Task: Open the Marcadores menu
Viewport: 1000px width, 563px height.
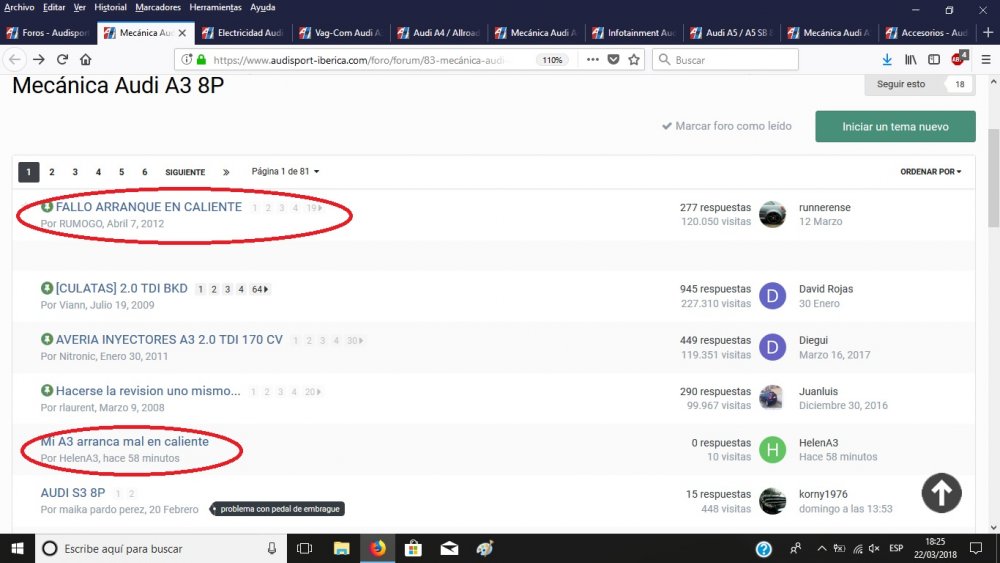Action: coord(158,8)
